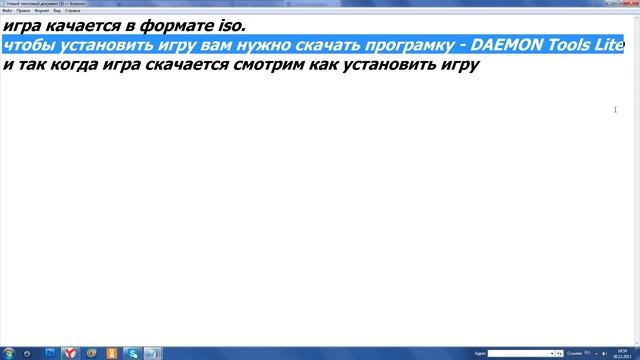Open the Вид menu
640x360 pixels.
[57, 11]
